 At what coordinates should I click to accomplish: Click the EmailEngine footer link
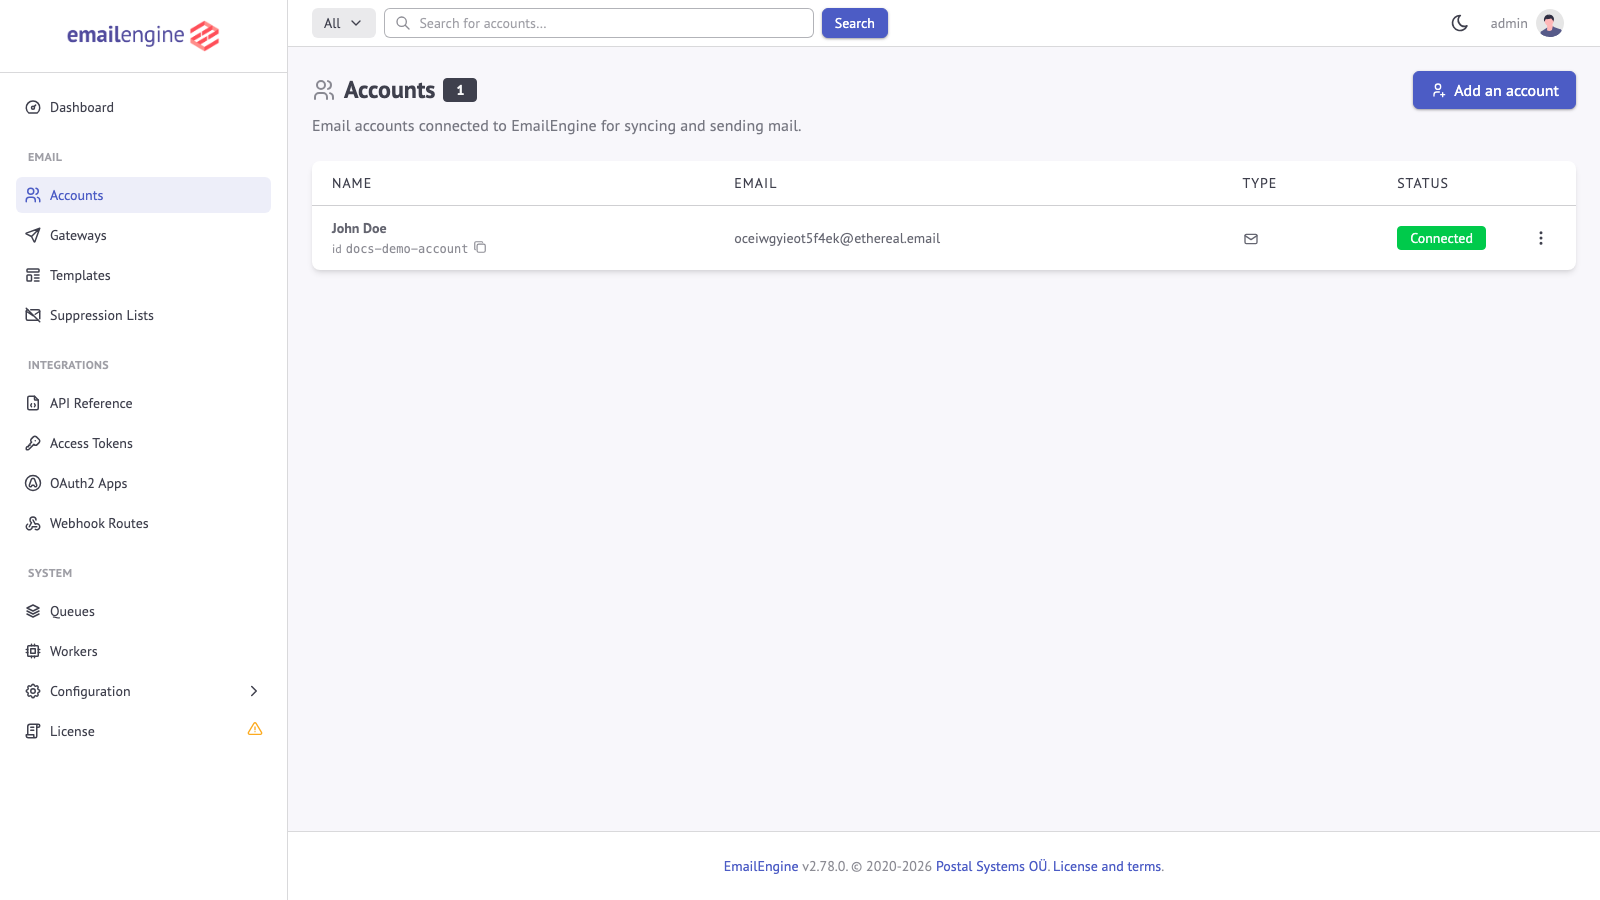[x=761, y=866]
